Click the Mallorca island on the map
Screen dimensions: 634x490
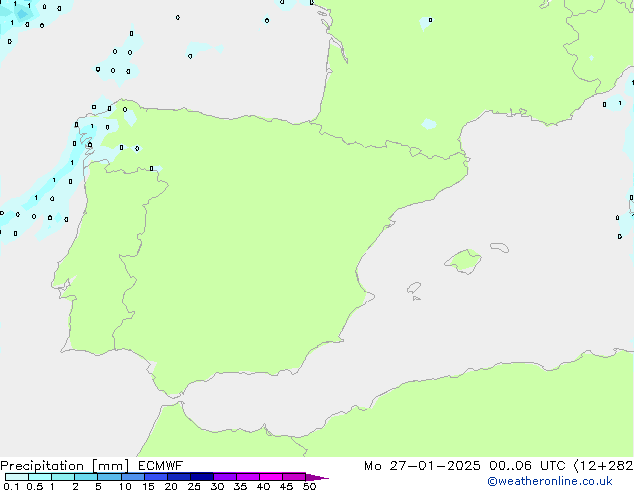click(x=463, y=262)
